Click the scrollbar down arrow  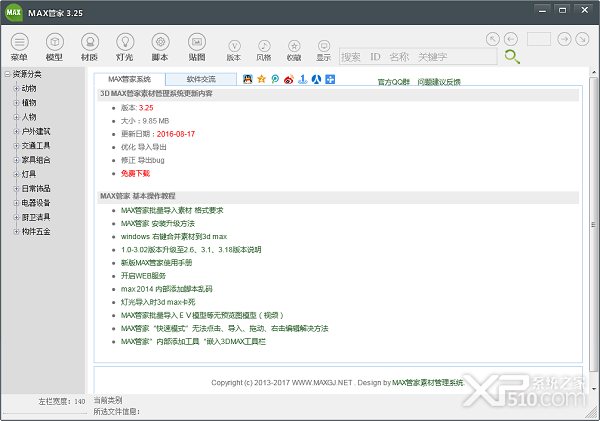coord(593,389)
